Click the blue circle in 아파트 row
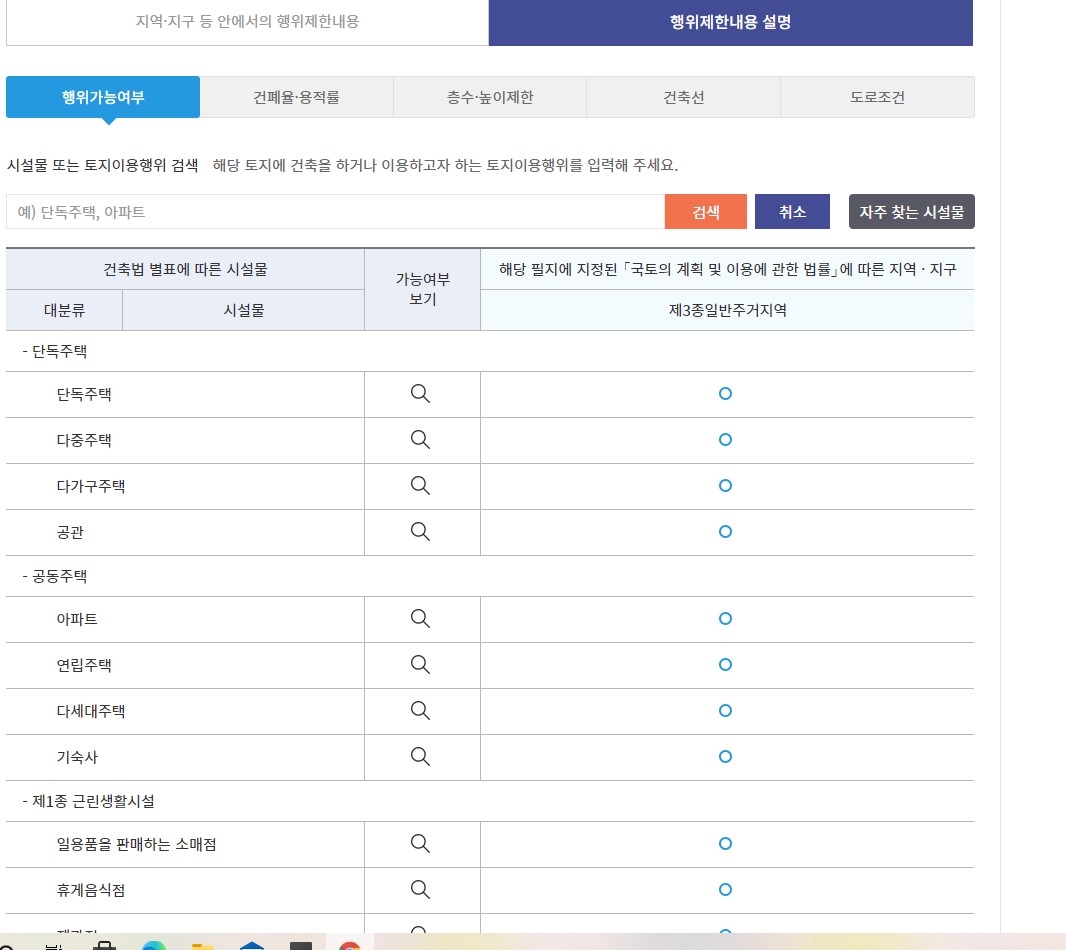 (725, 619)
